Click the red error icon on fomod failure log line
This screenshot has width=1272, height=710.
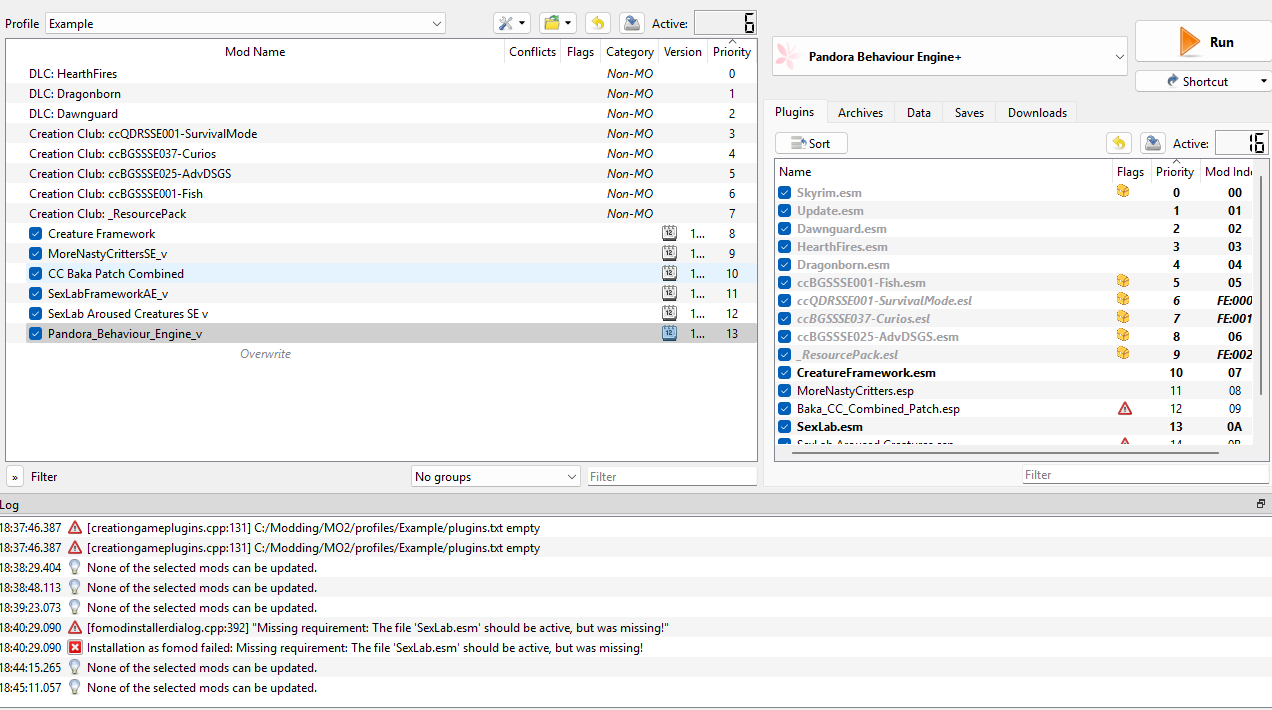point(75,647)
